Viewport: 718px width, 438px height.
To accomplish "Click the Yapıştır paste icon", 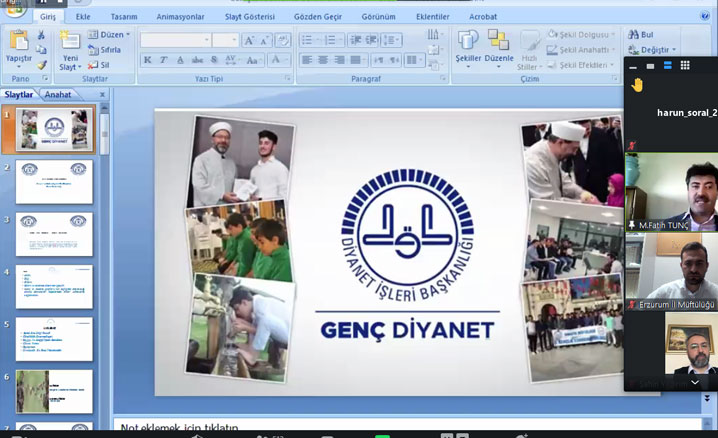I will click(18, 42).
